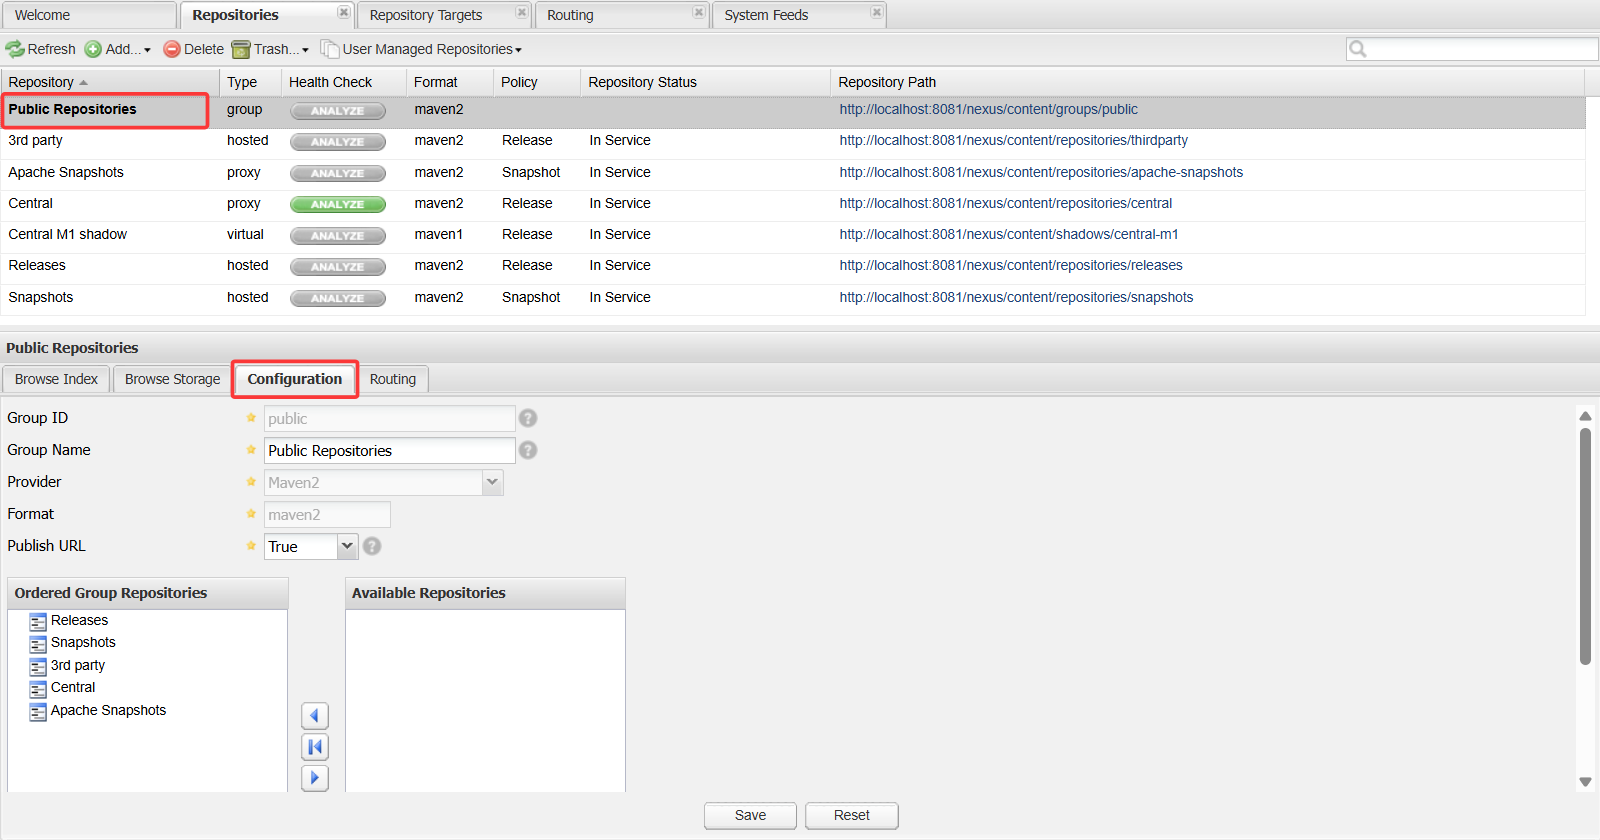This screenshot has height=840, width=1600.
Task: Select the Public Repositories row
Action: pyautogui.click(x=793, y=110)
